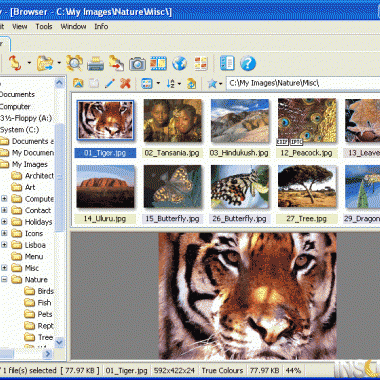Click the options checklist icon

click(227, 63)
